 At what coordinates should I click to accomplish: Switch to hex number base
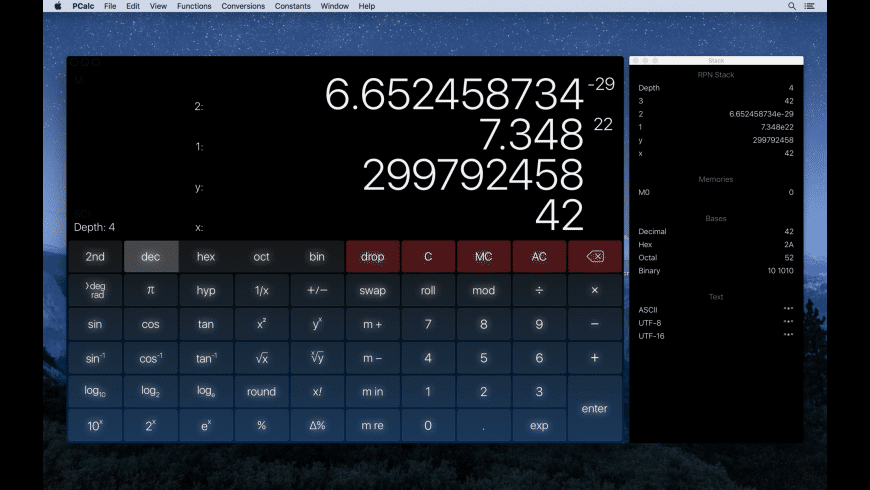click(x=206, y=256)
